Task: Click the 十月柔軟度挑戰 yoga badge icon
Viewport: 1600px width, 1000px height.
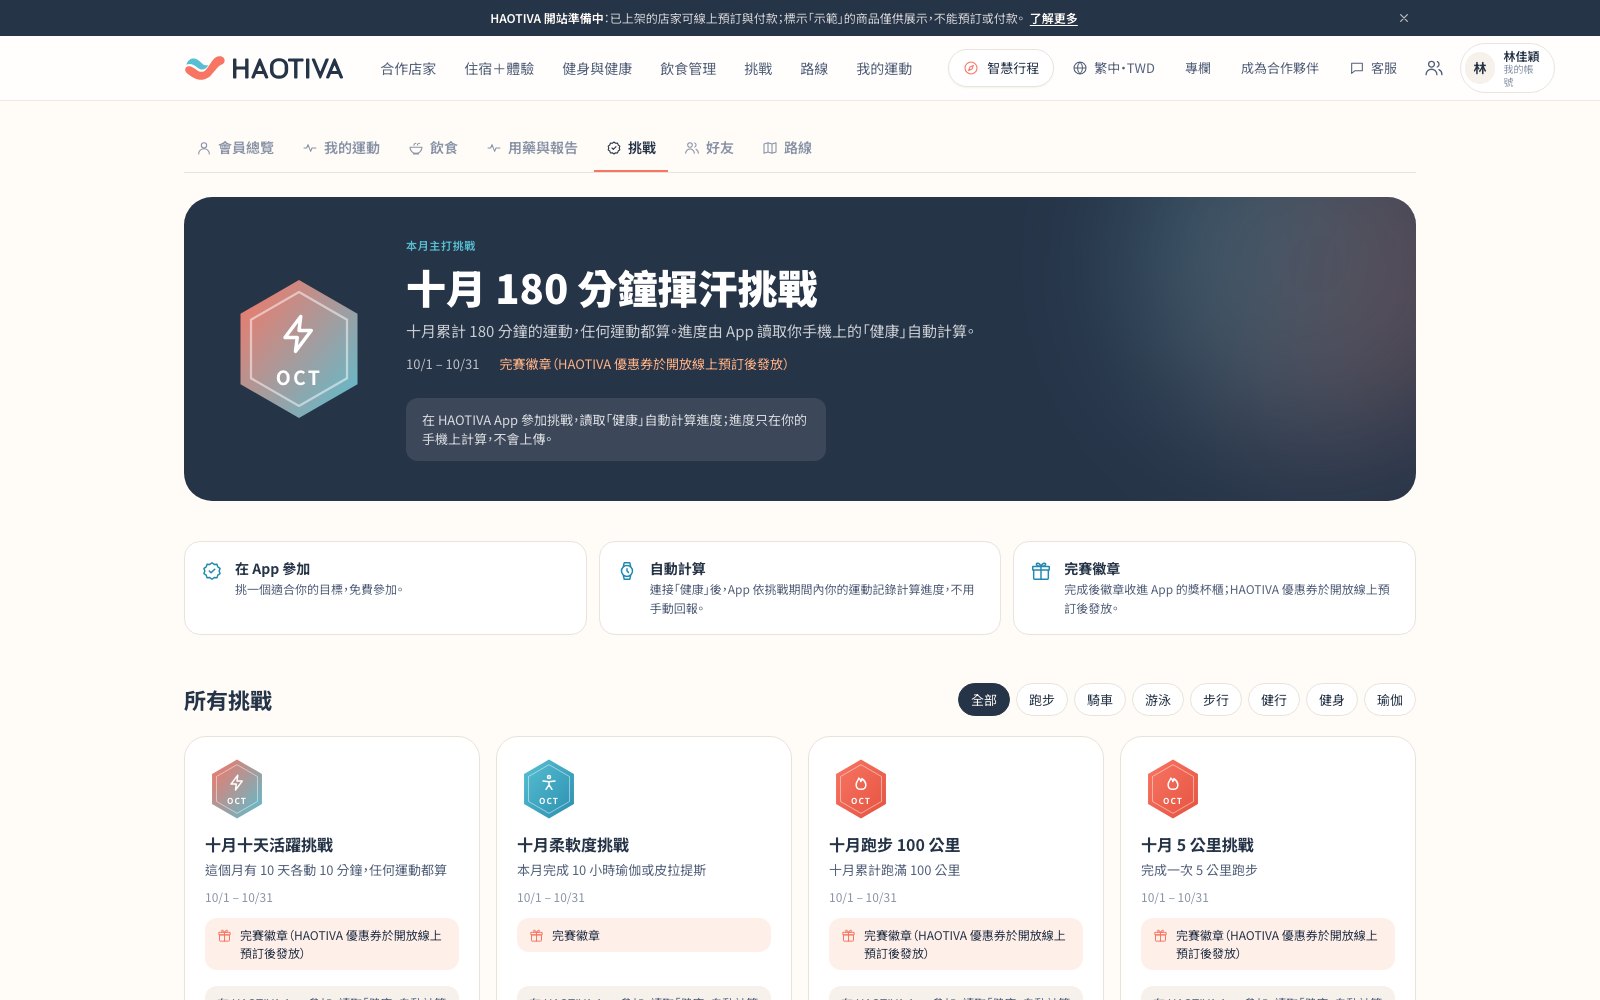Action: [x=549, y=789]
